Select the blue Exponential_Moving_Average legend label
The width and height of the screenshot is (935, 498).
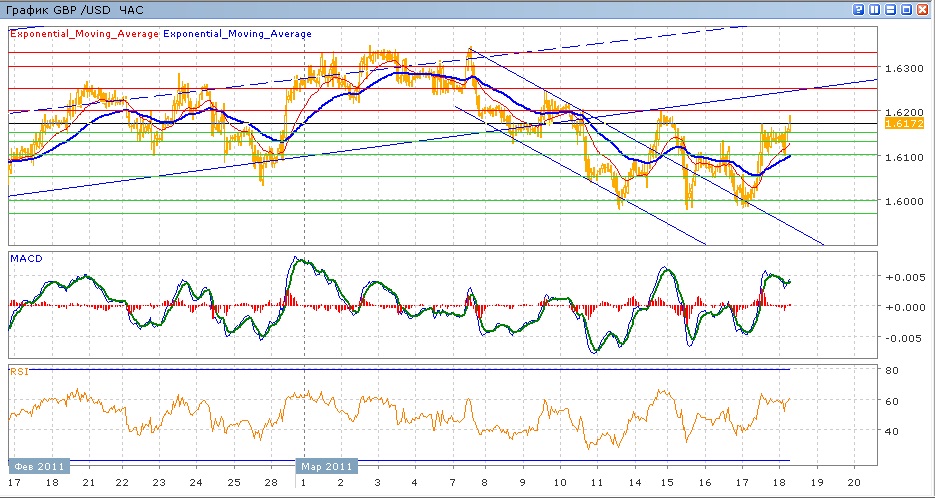pyautogui.click(x=237, y=34)
